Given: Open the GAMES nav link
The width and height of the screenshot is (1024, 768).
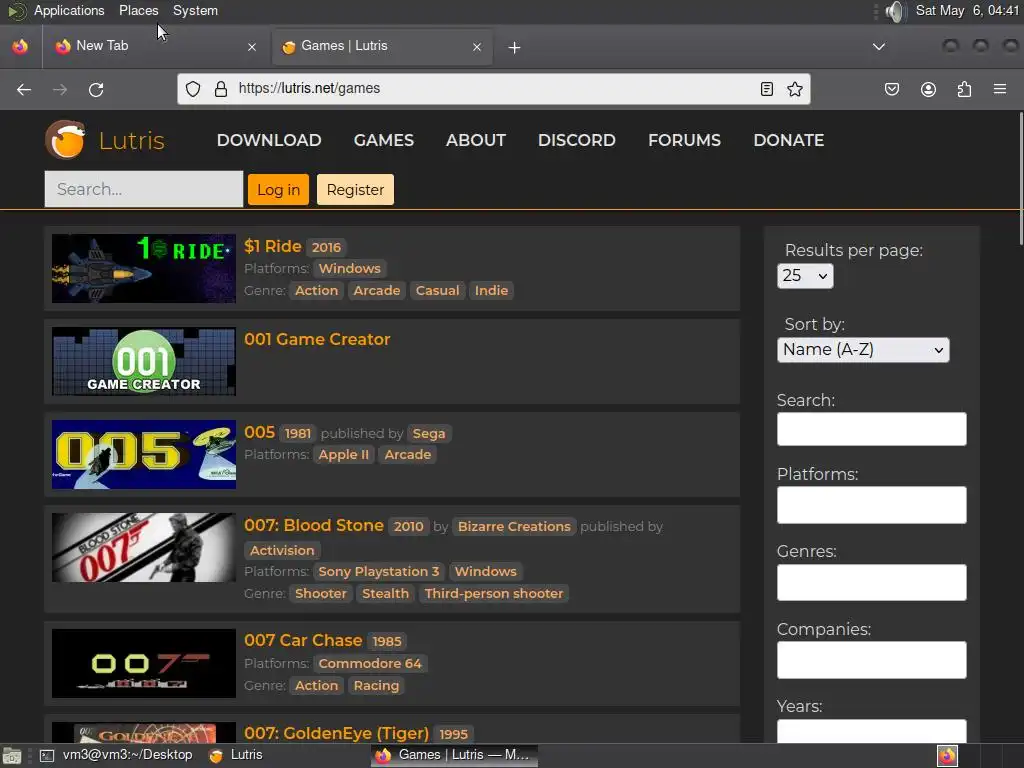Looking at the screenshot, I should (383, 140).
